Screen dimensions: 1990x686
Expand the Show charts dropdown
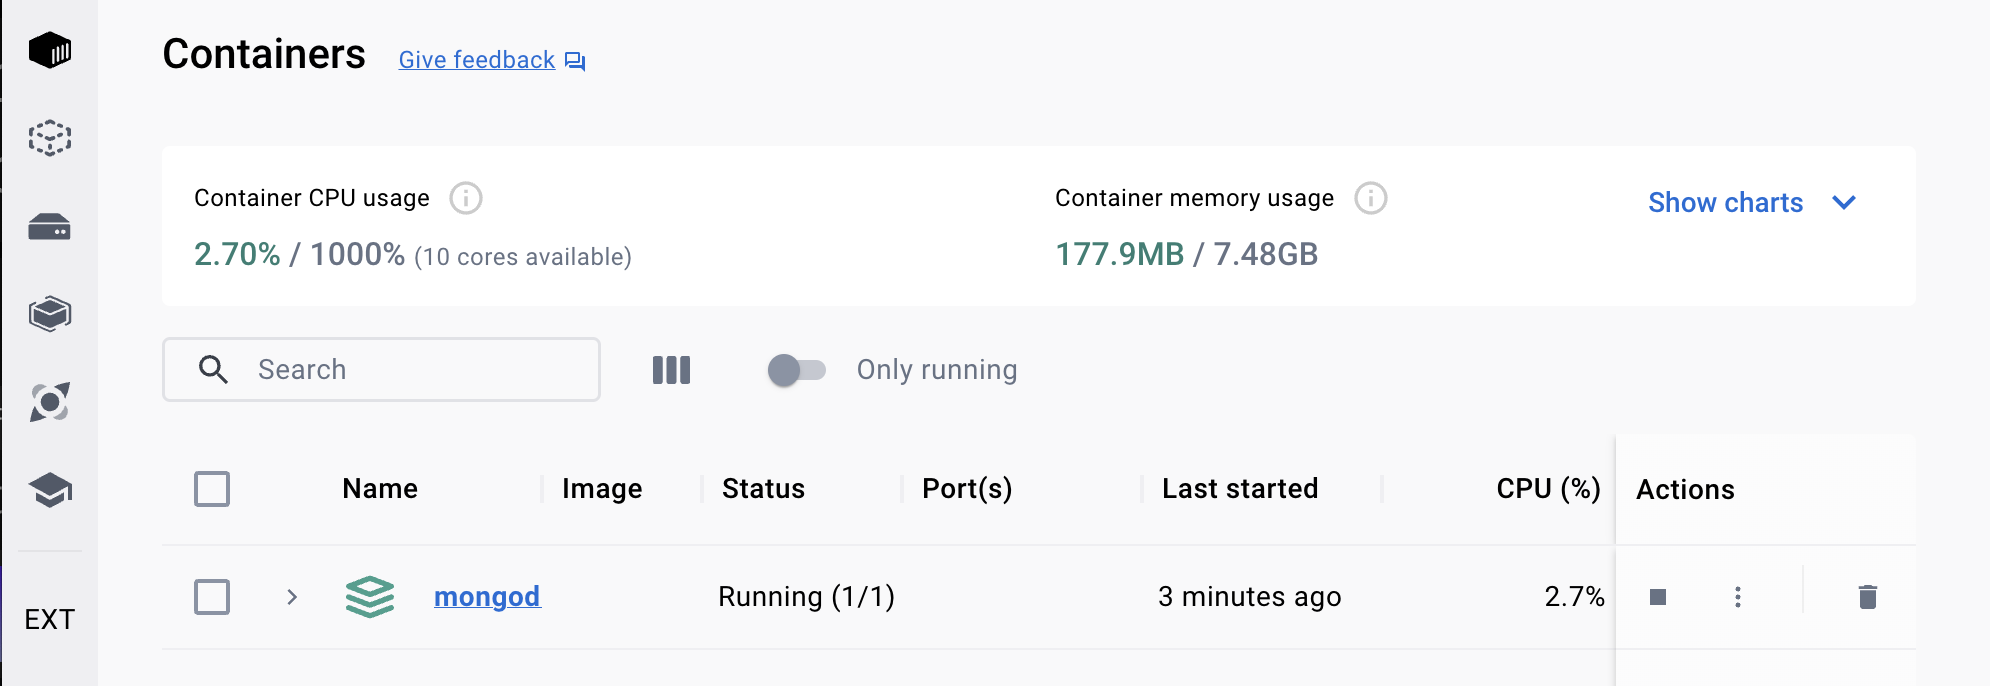[x=1753, y=203]
